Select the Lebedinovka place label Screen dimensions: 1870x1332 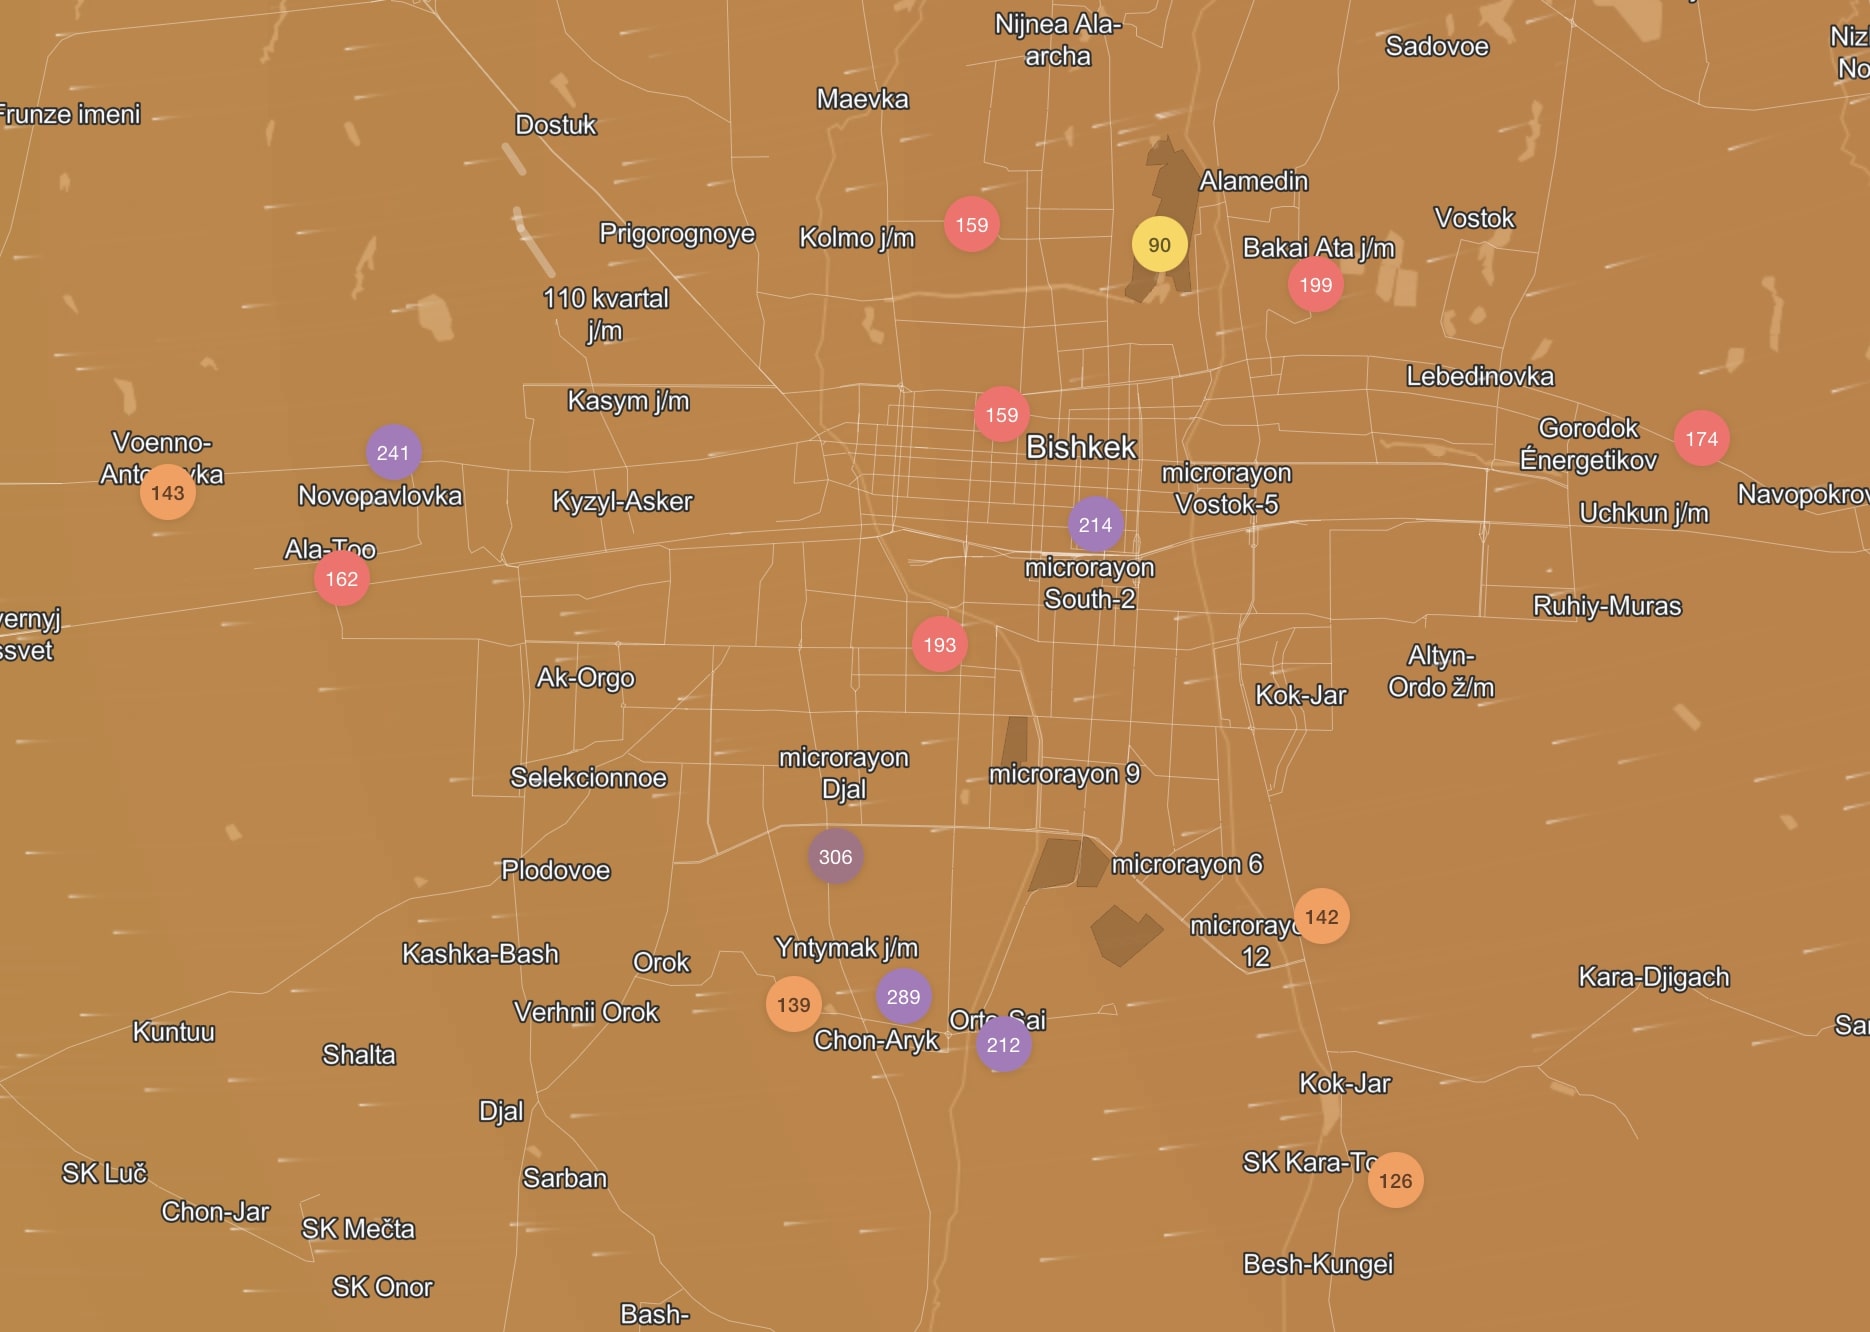(1480, 377)
